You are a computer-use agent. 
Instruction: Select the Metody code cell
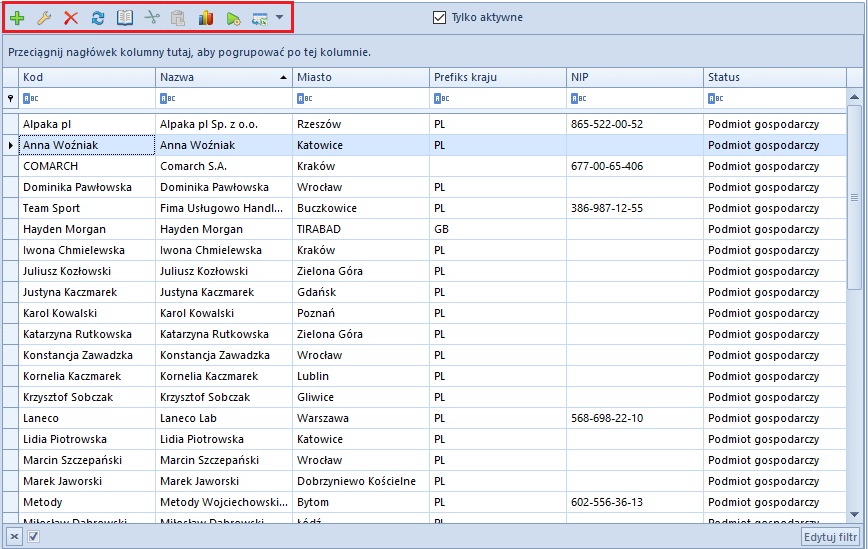87,503
